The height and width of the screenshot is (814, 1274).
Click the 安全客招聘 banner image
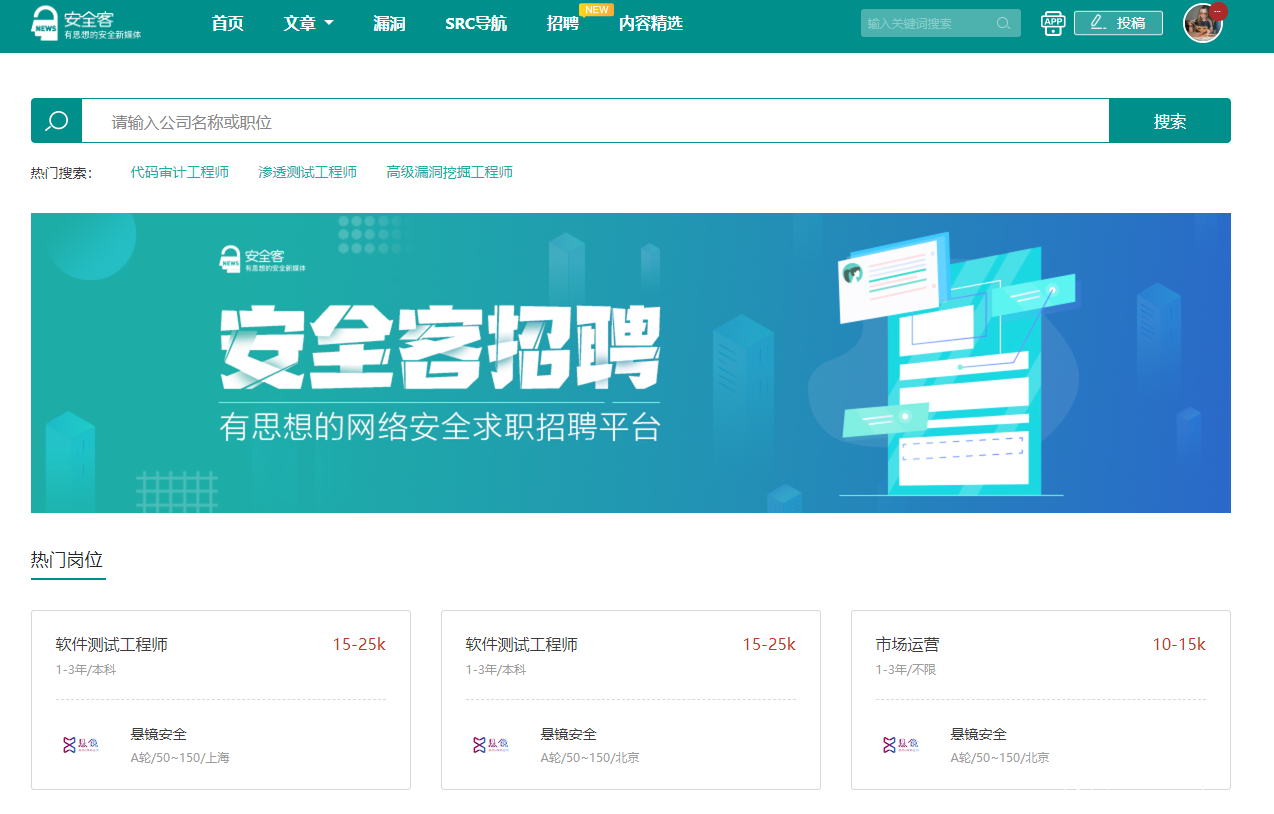[x=630, y=362]
